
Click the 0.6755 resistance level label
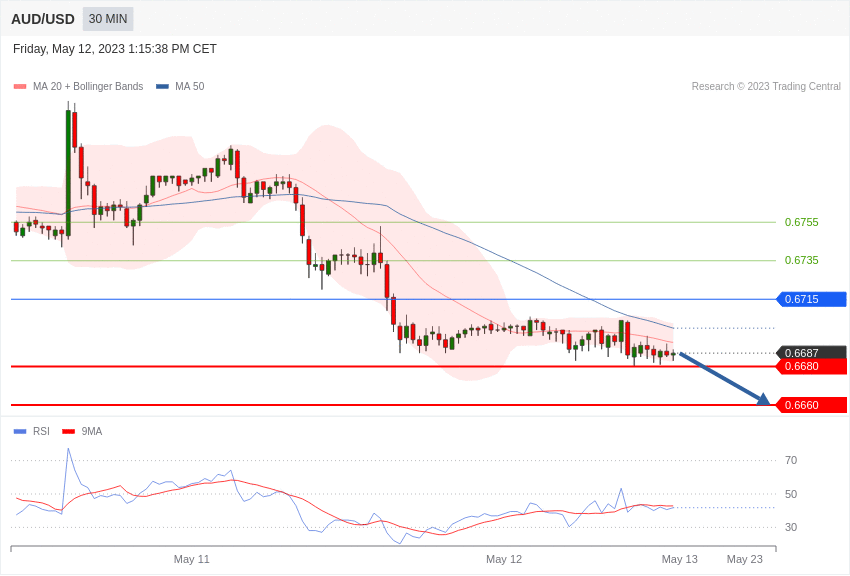pos(801,222)
